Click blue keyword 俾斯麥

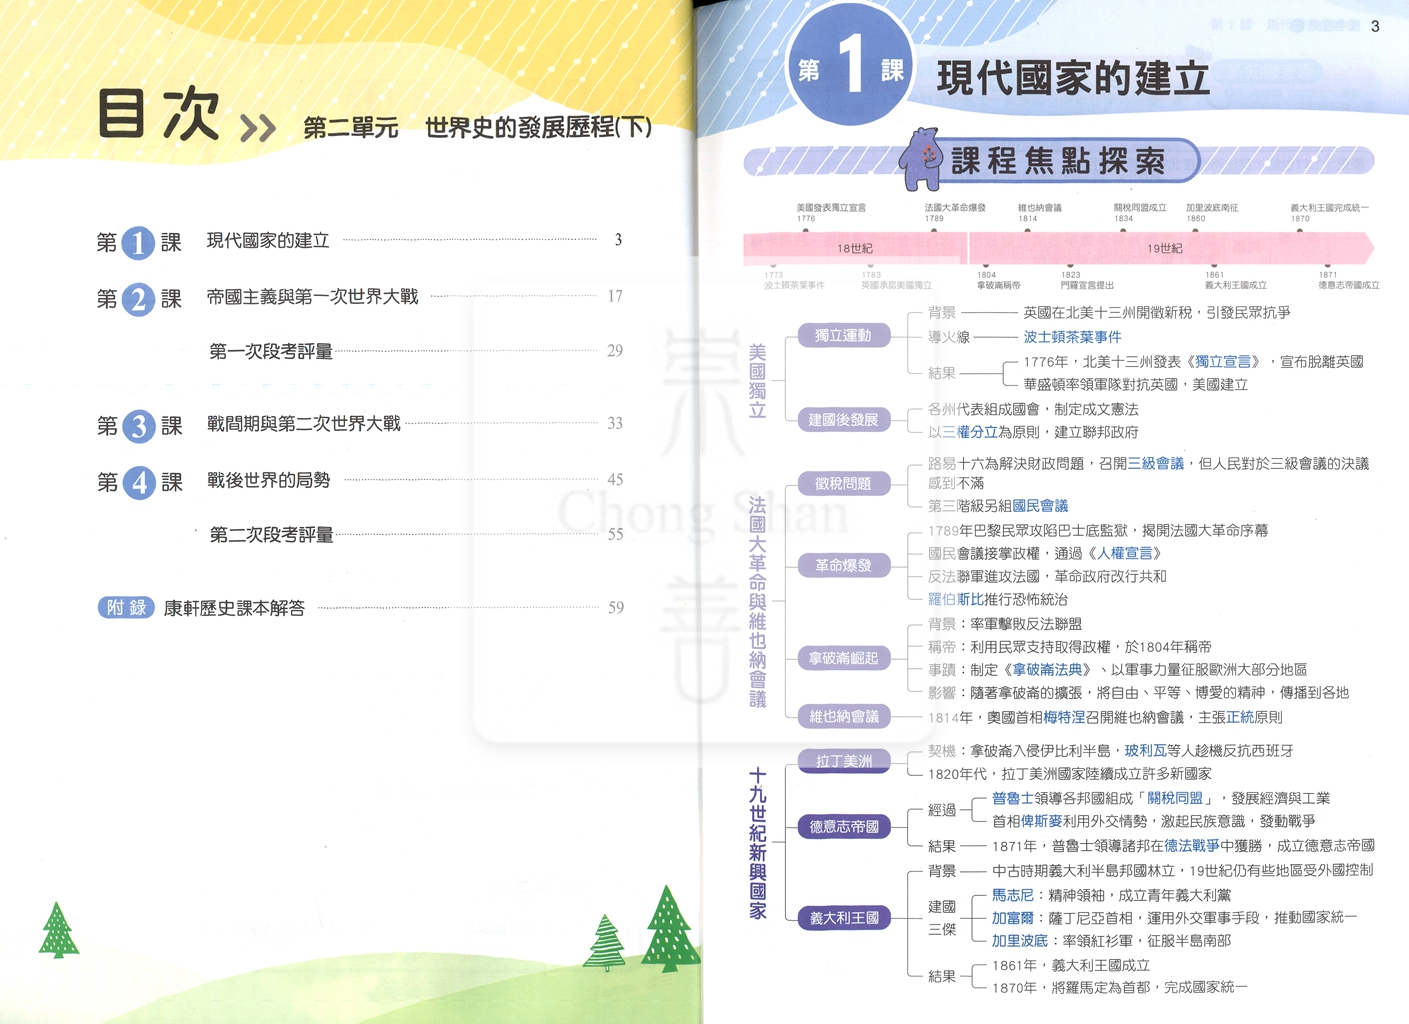click(1041, 821)
